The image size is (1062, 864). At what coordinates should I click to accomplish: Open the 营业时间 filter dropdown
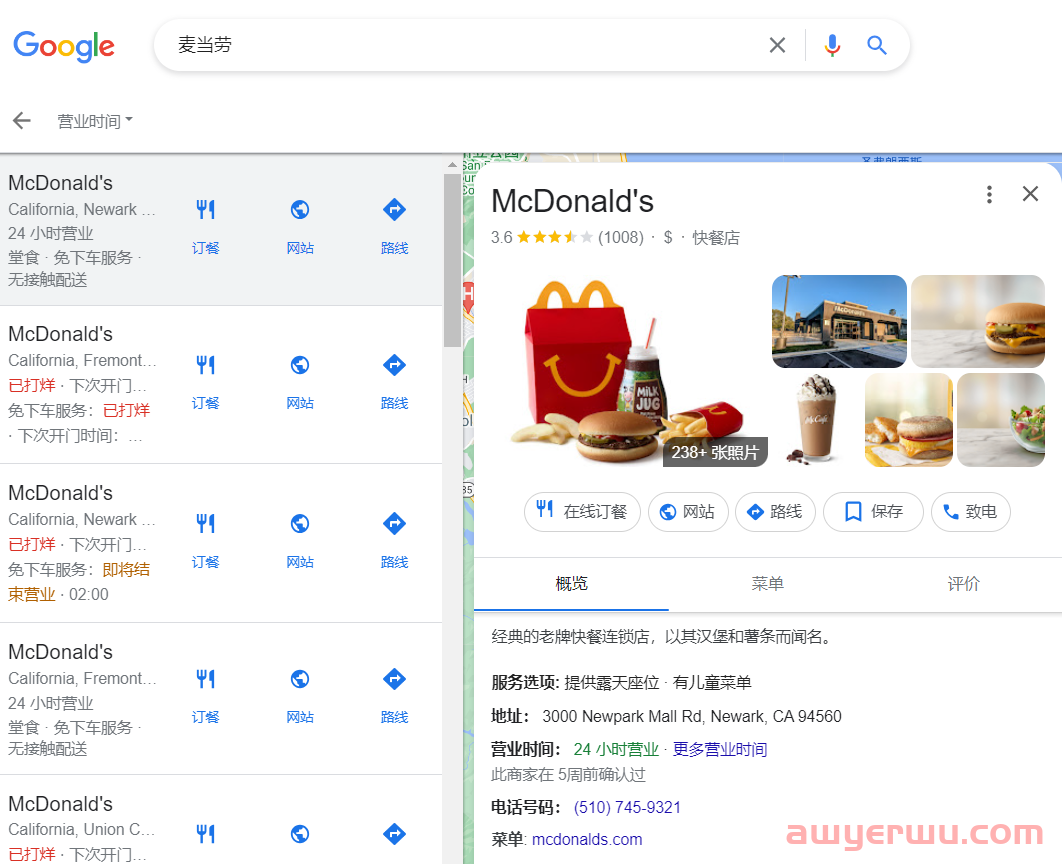tap(95, 121)
